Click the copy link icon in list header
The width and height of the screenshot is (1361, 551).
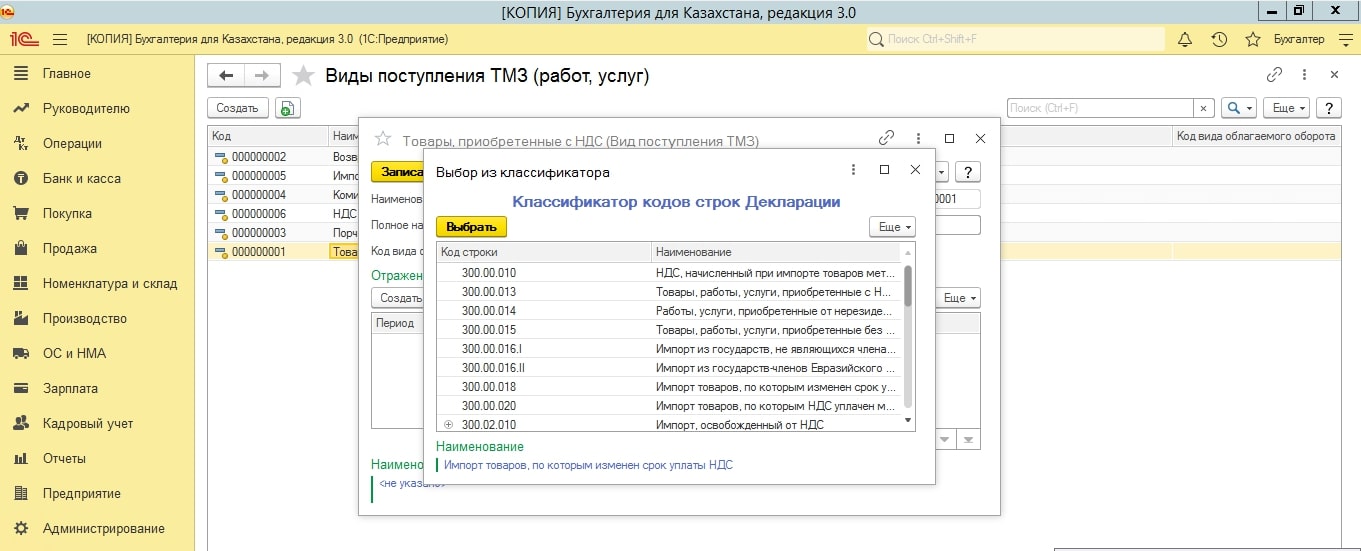[1274, 75]
